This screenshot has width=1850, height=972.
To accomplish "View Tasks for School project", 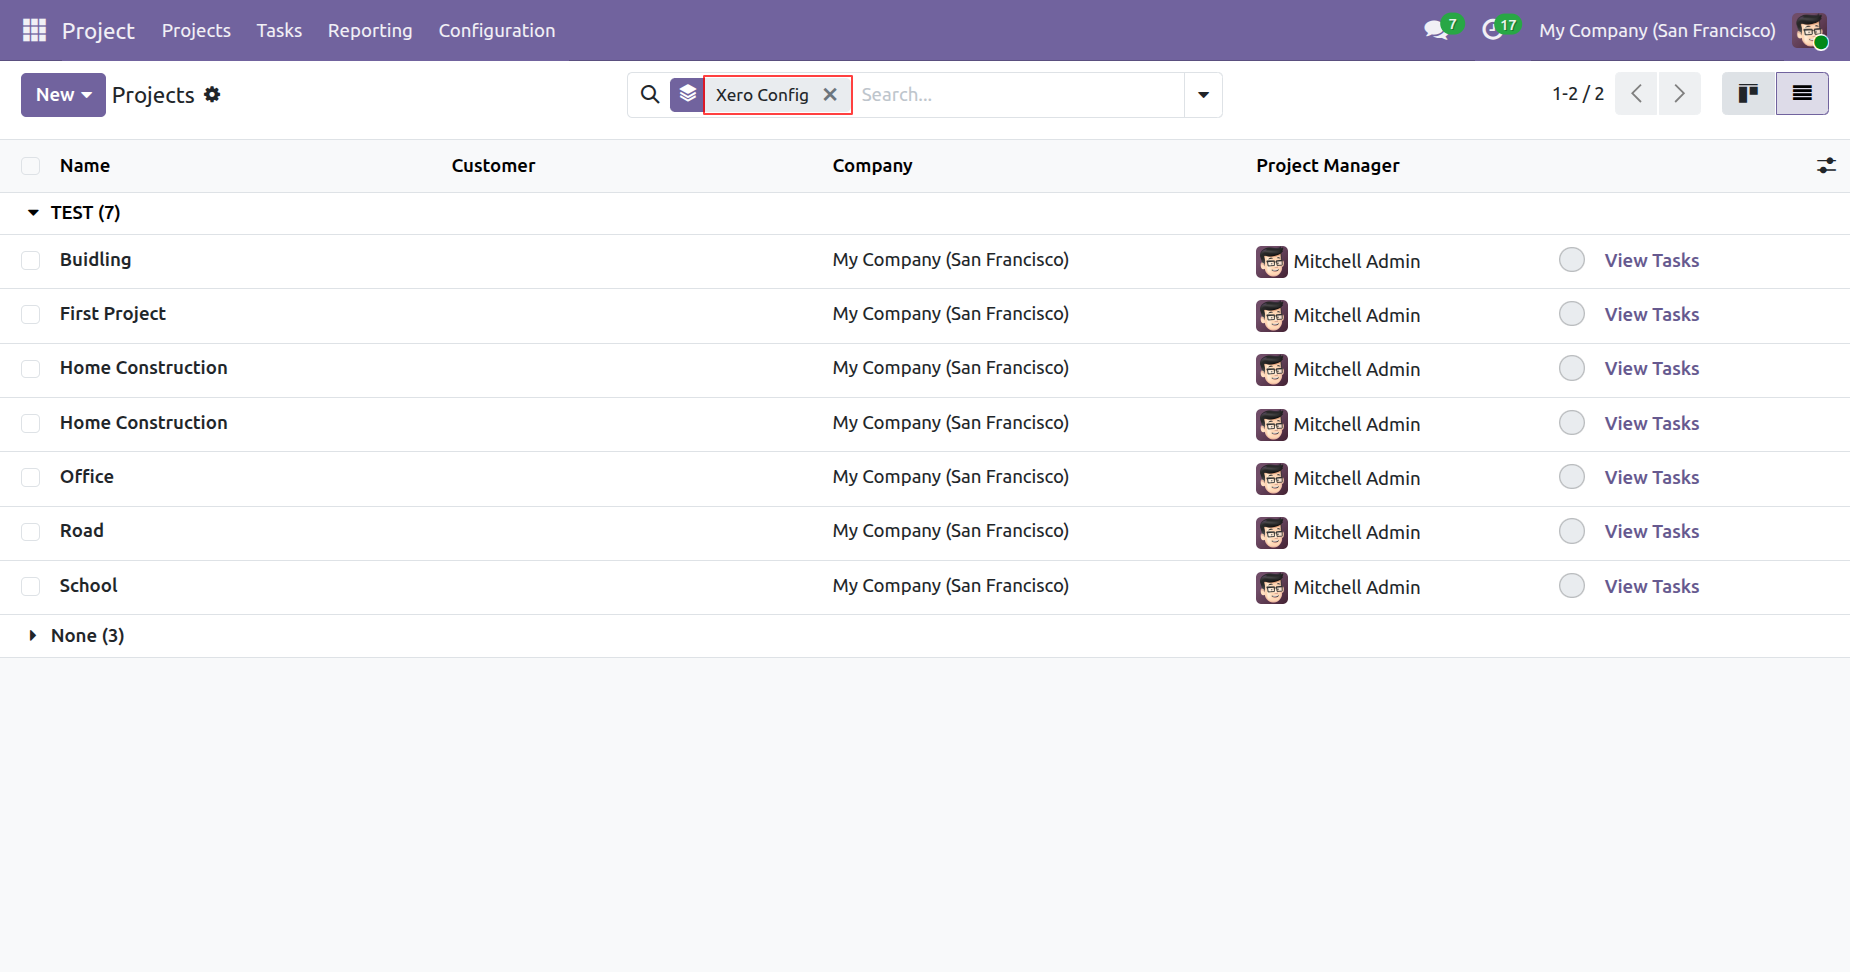I will (x=1652, y=586).
